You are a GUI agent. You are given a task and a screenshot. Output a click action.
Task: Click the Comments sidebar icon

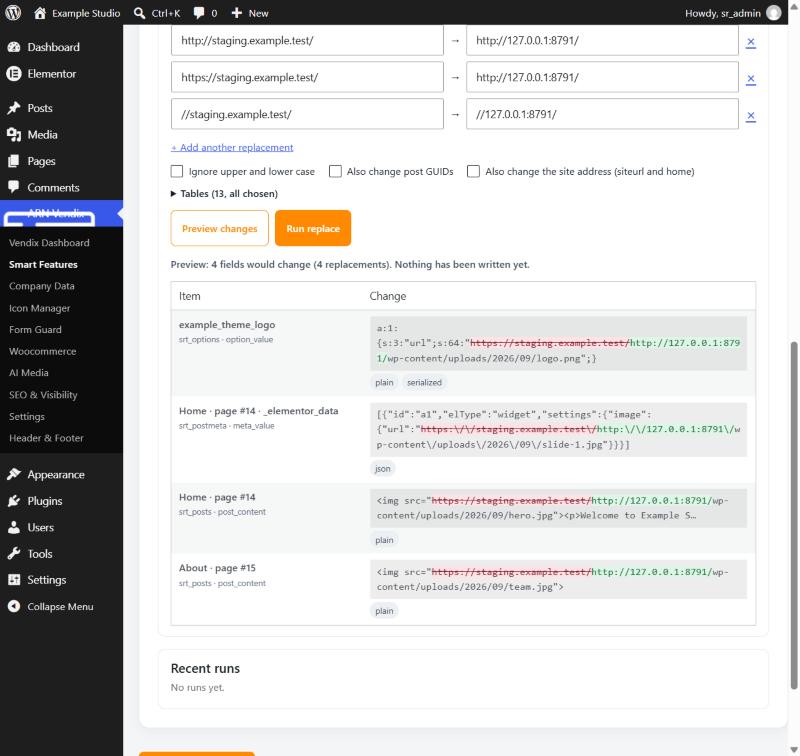[14, 187]
